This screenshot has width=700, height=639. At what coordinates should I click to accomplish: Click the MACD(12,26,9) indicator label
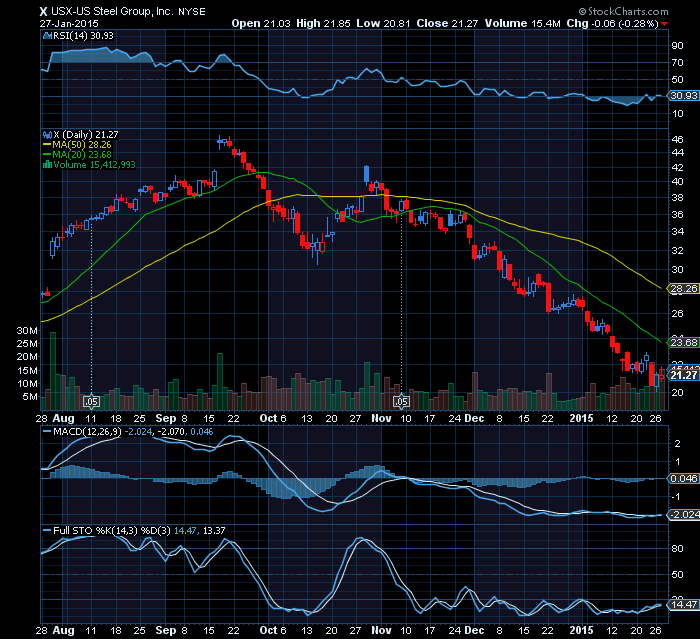point(87,432)
